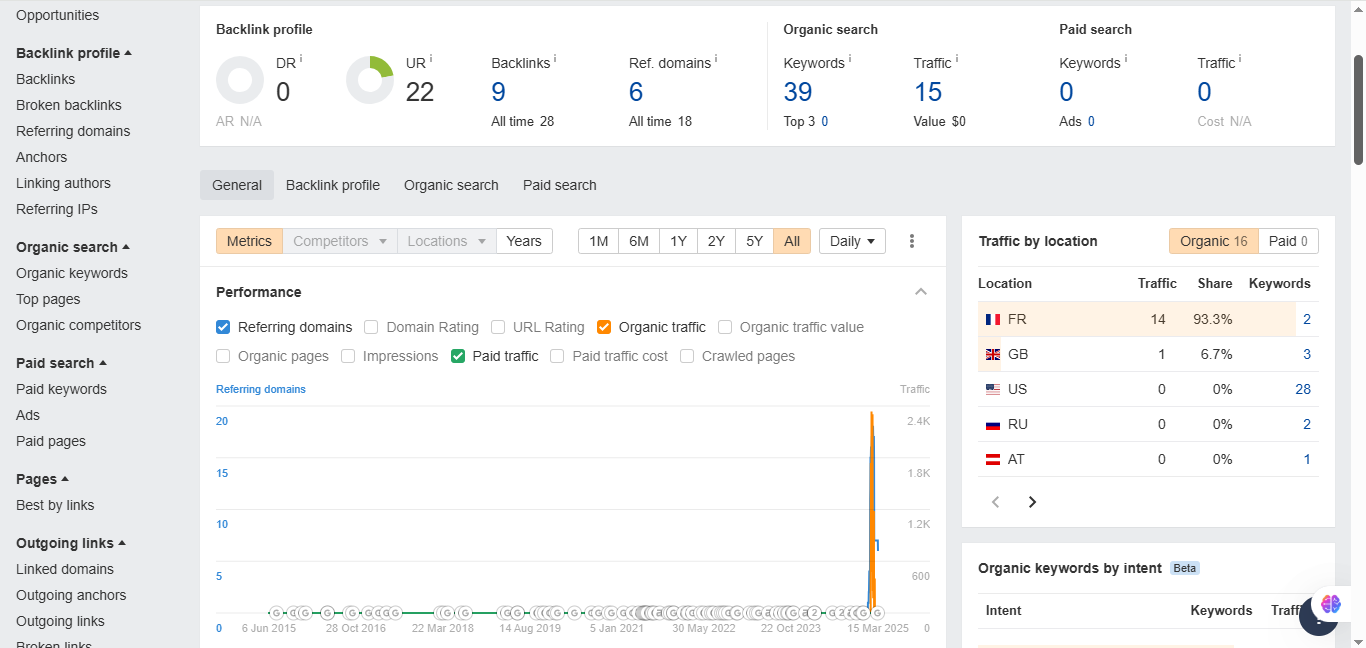1366x648 pixels.
Task: Open Best by links in sidebar
Action: [x=55, y=505]
